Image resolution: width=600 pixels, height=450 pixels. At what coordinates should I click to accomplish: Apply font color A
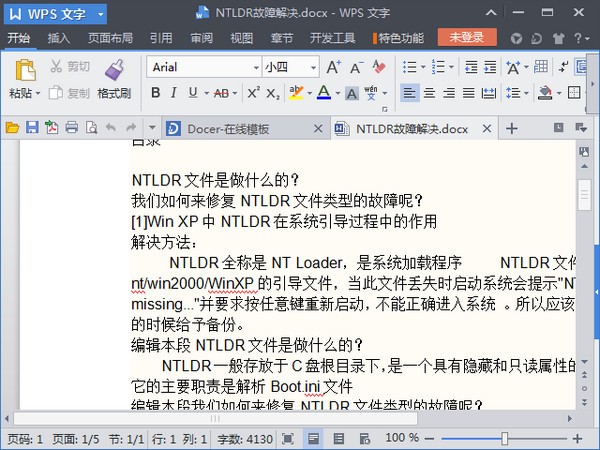[x=324, y=93]
